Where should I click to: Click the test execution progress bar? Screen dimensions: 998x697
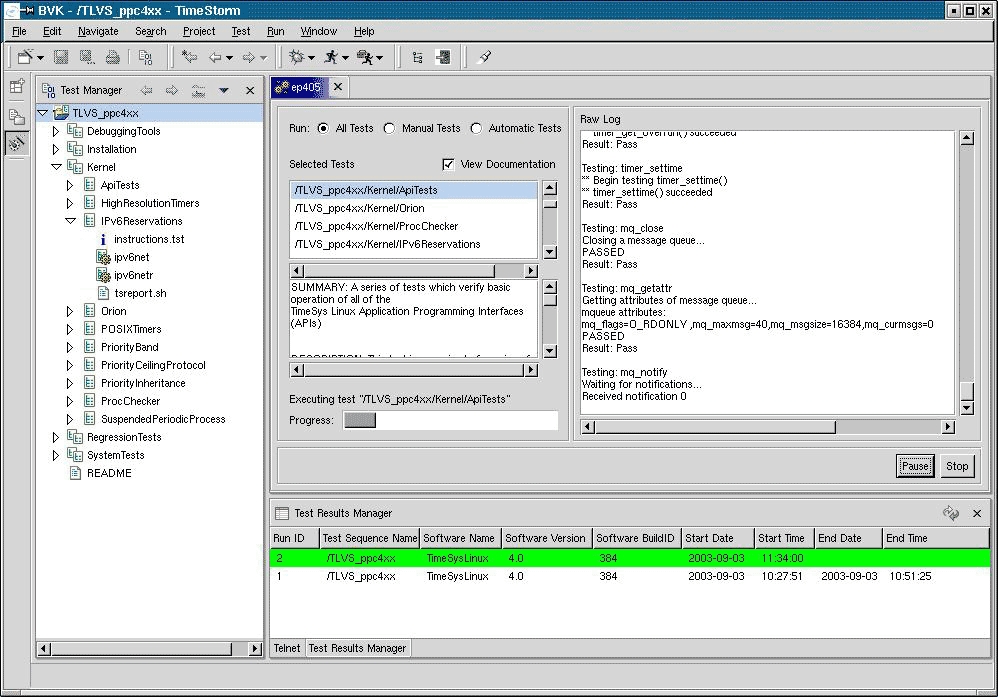click(450, 420)
